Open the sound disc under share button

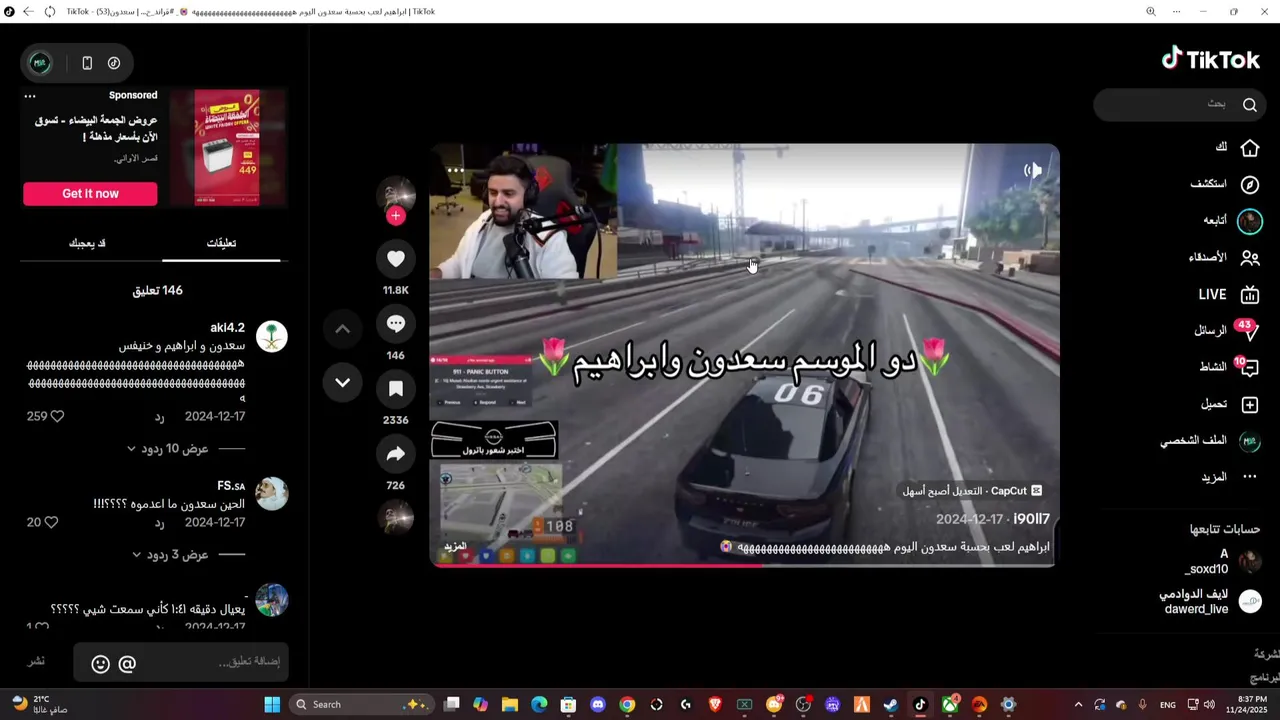396,517
